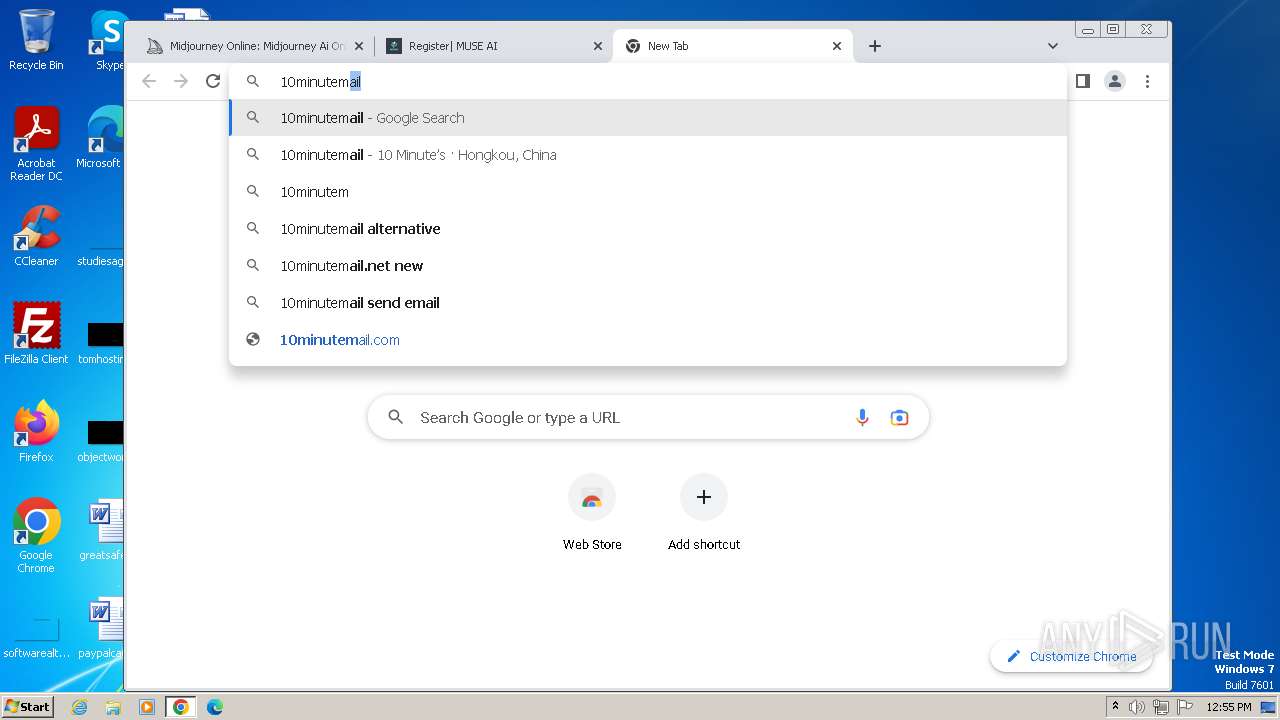
Task: Open the media player taskbar icon
Action: coord(147,707)
